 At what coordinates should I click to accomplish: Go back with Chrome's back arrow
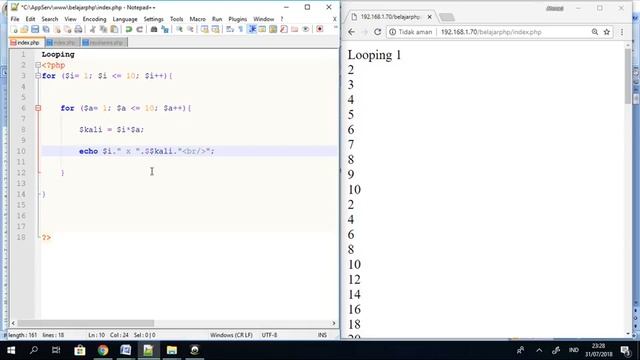[351, 32]
